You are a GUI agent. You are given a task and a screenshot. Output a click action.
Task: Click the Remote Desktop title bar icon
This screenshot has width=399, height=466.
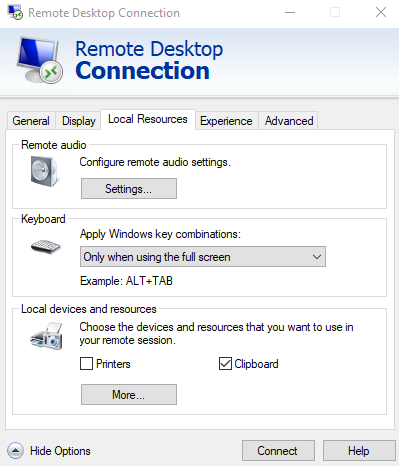click(15, 13)
